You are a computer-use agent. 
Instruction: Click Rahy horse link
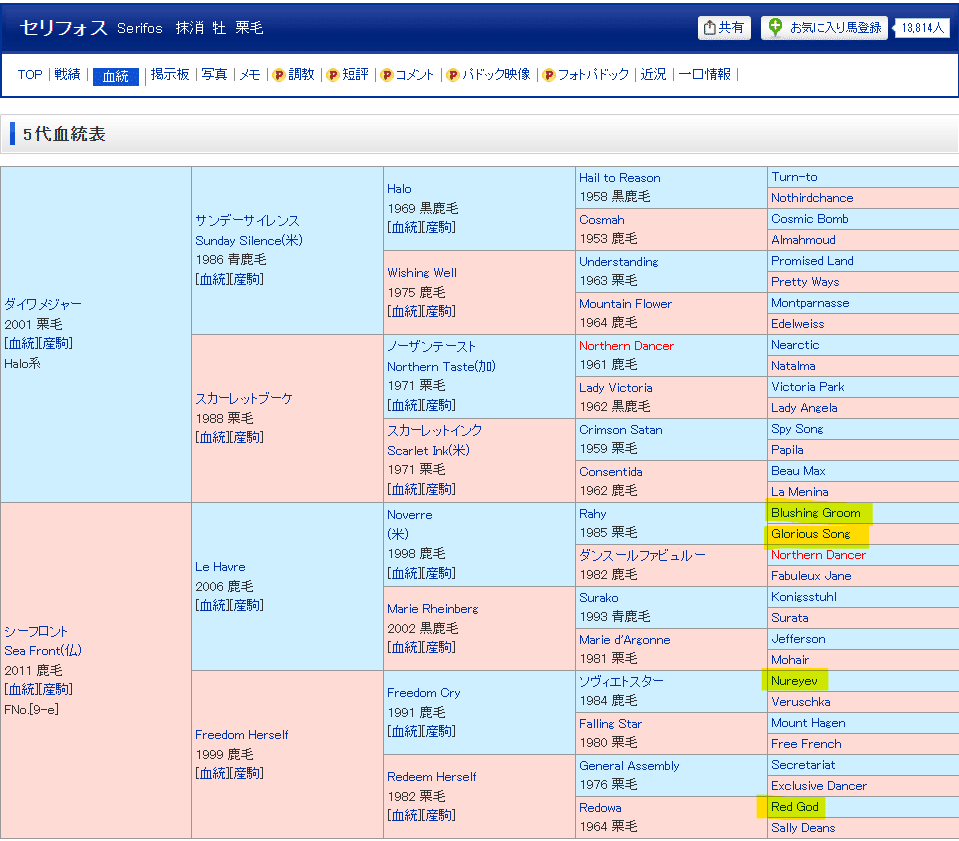click(593, 514)
